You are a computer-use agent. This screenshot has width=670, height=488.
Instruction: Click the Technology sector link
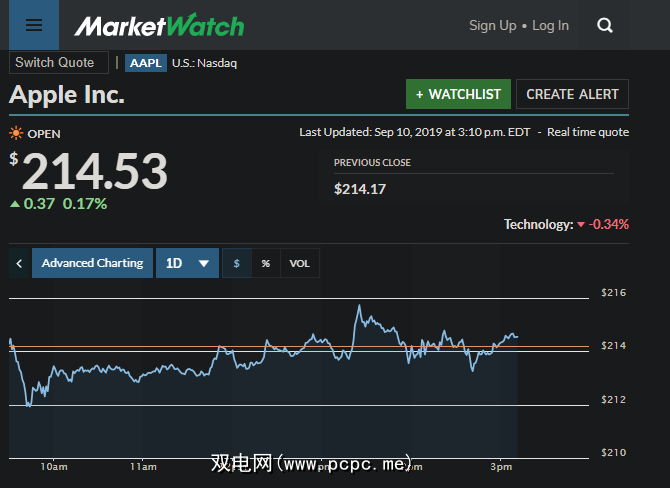(537, 225)
